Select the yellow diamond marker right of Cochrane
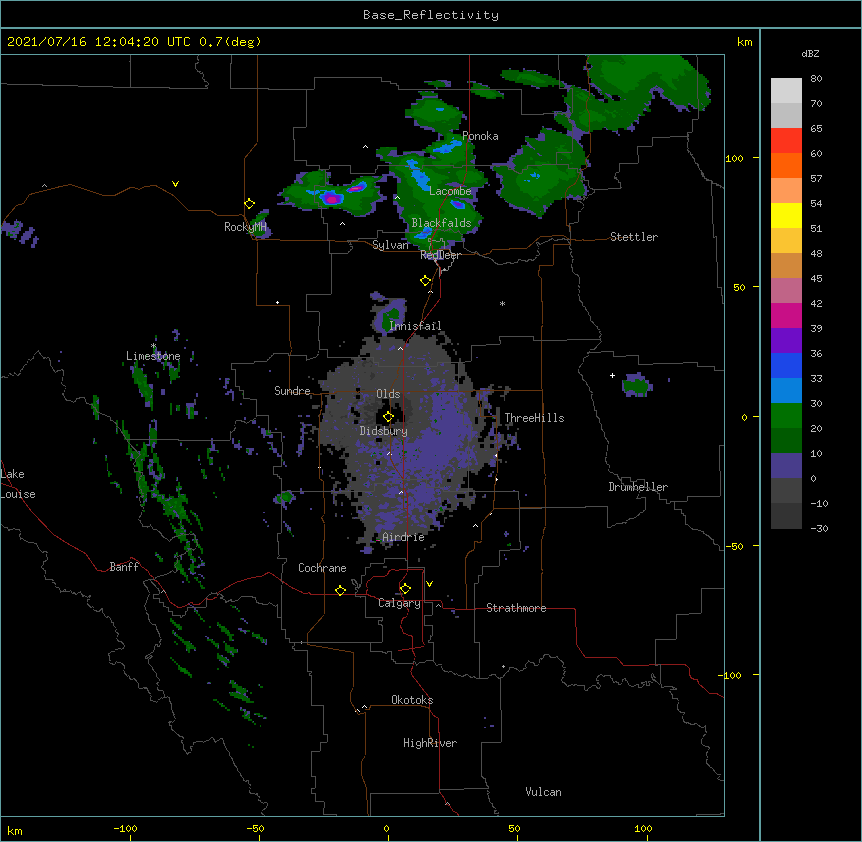This screenshot has height=842, width=862. (340, 590)
